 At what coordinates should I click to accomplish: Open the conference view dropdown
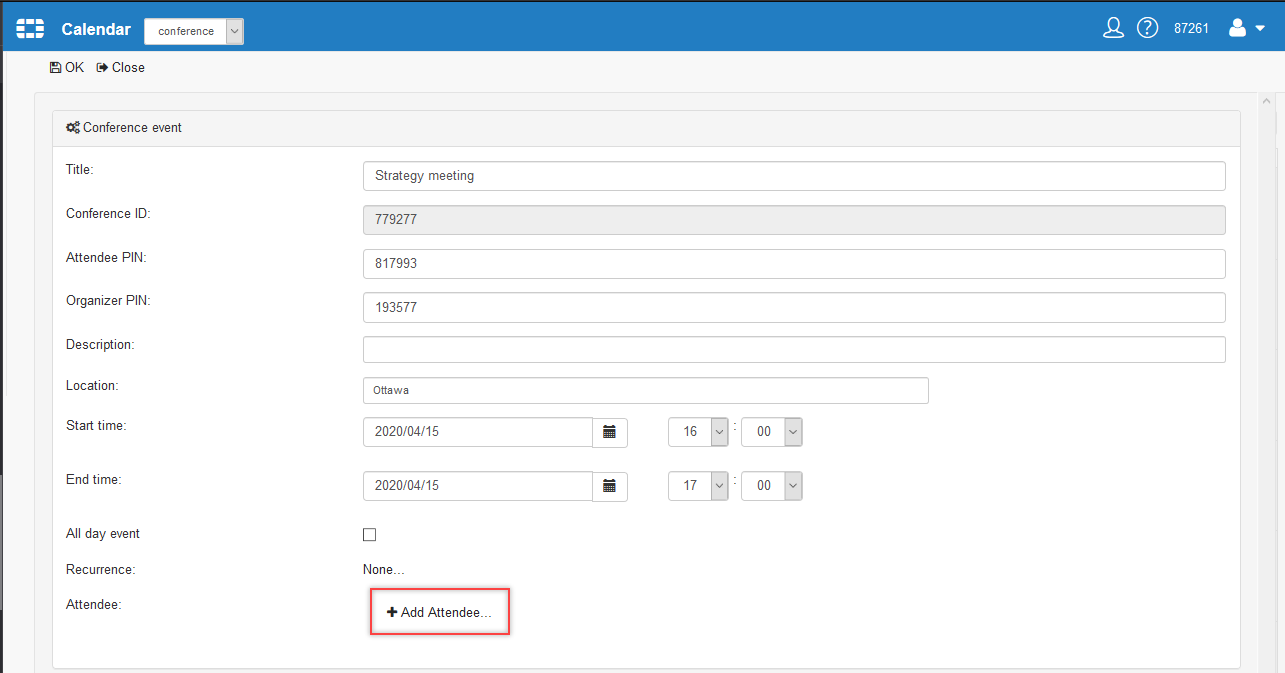click(x=194, y=31)
